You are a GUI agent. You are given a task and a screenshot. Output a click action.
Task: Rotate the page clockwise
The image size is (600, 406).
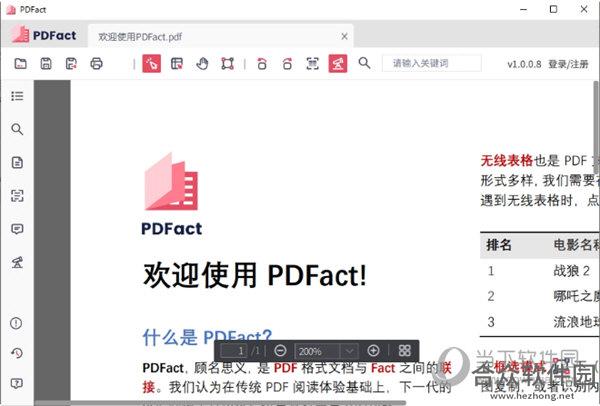pyautogui.click(x=287, y=64)
